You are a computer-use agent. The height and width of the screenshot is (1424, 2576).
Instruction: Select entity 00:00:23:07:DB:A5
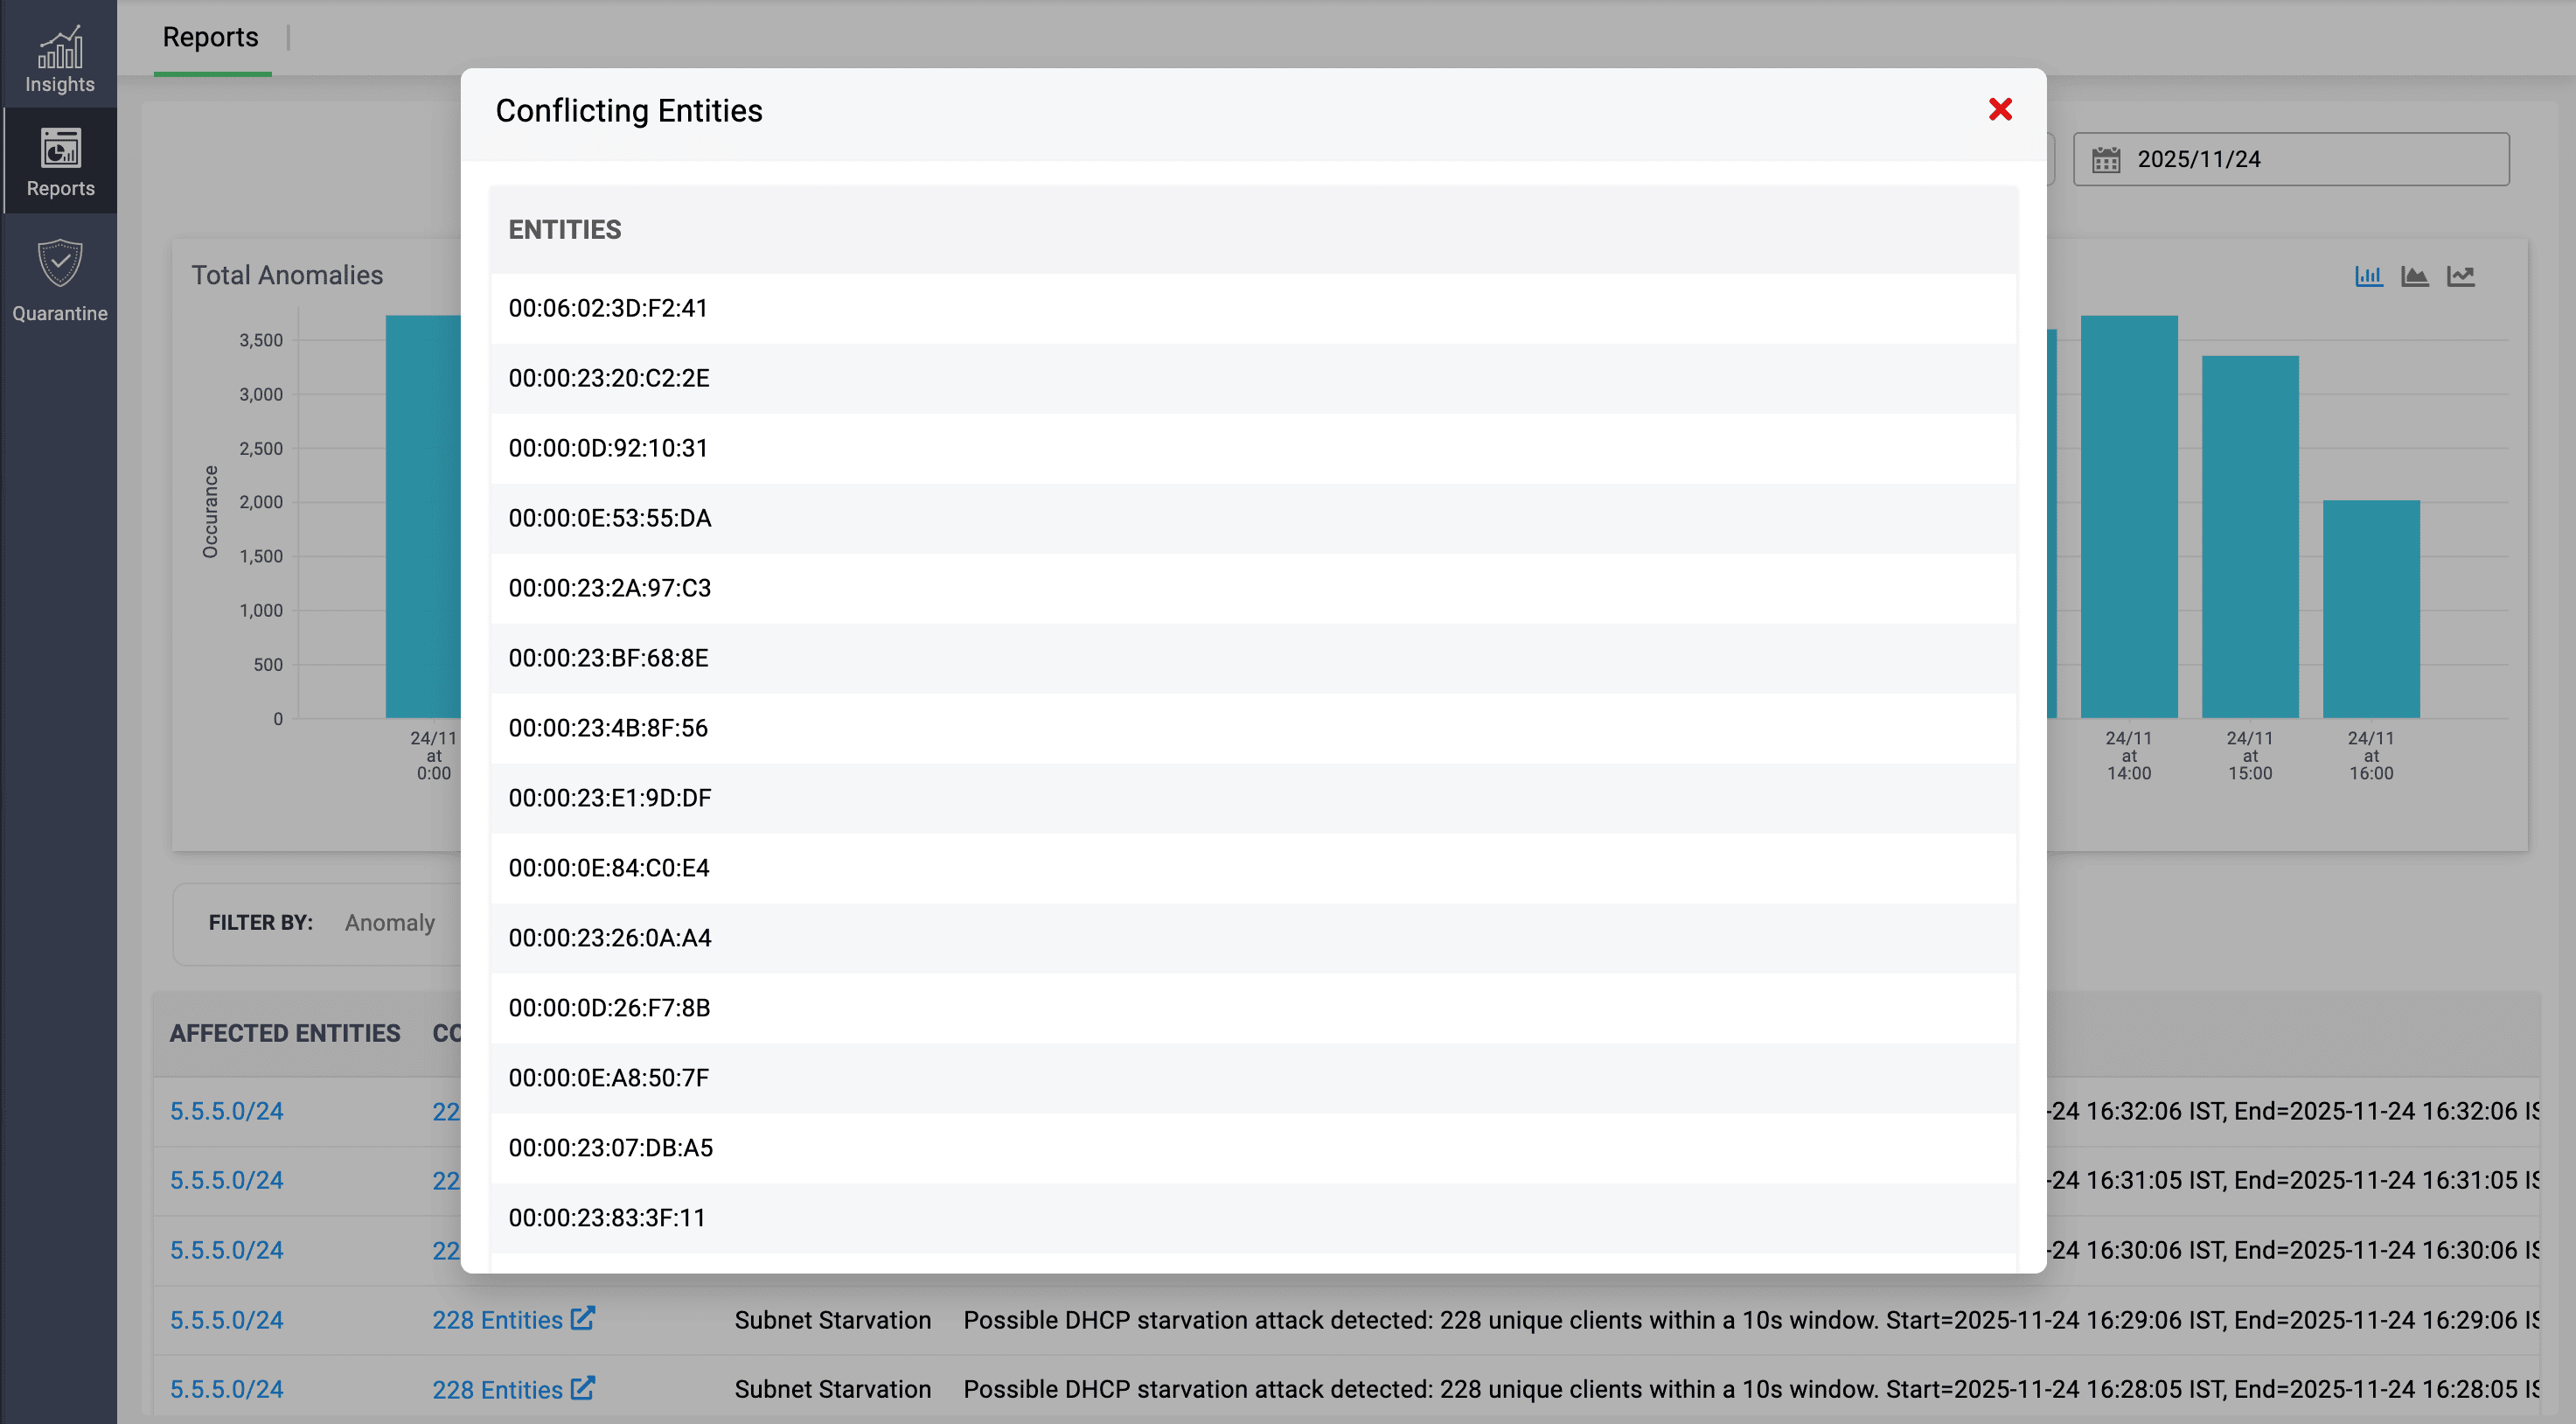pyautogui.click(x=610, y=1148)
